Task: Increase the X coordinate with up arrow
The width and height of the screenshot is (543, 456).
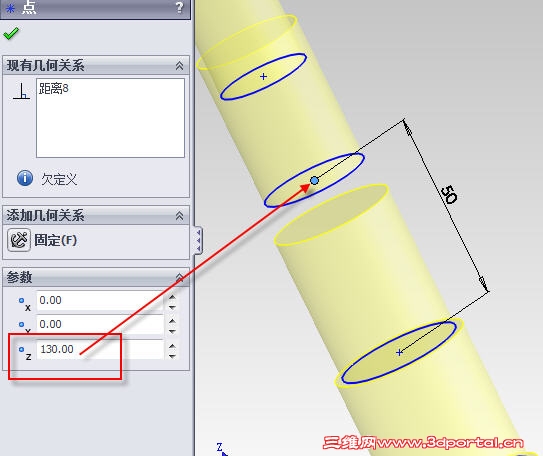Action: click(x=172, y=297)
